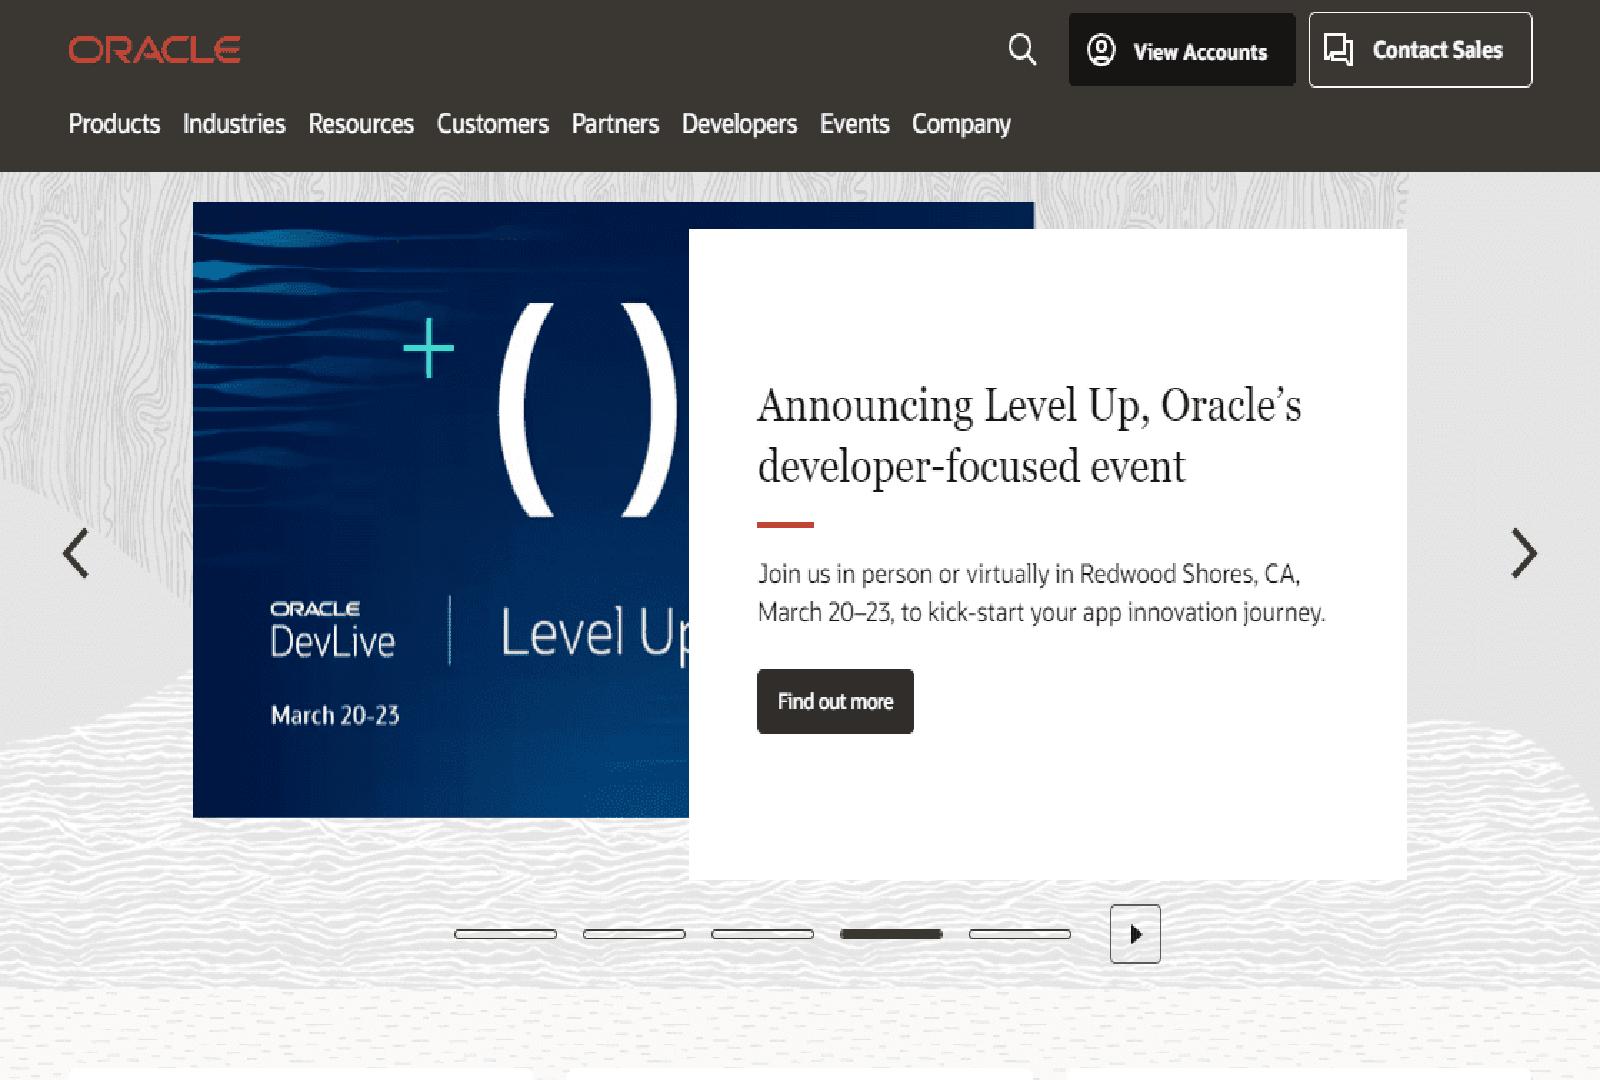The image size is (1600, 1080).
Task: Click the Contact Sales button
Action: point(1419,50)
